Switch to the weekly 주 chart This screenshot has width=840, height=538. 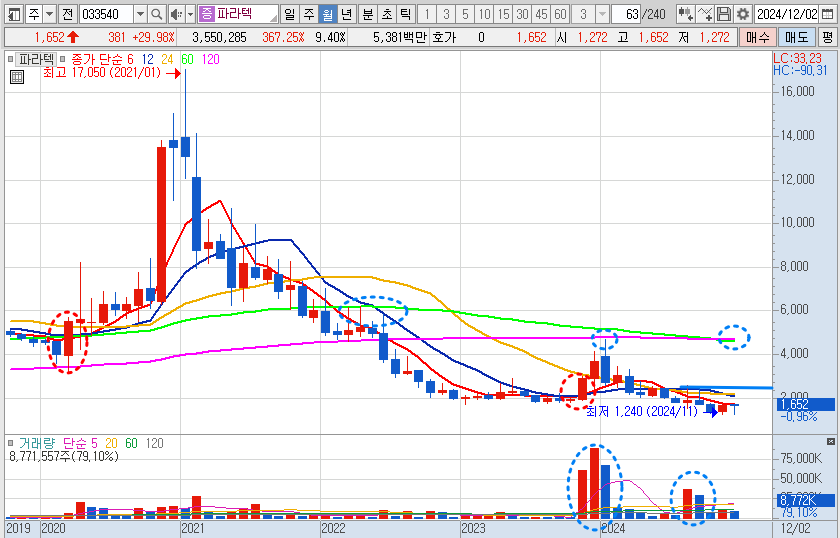point(309,14)
